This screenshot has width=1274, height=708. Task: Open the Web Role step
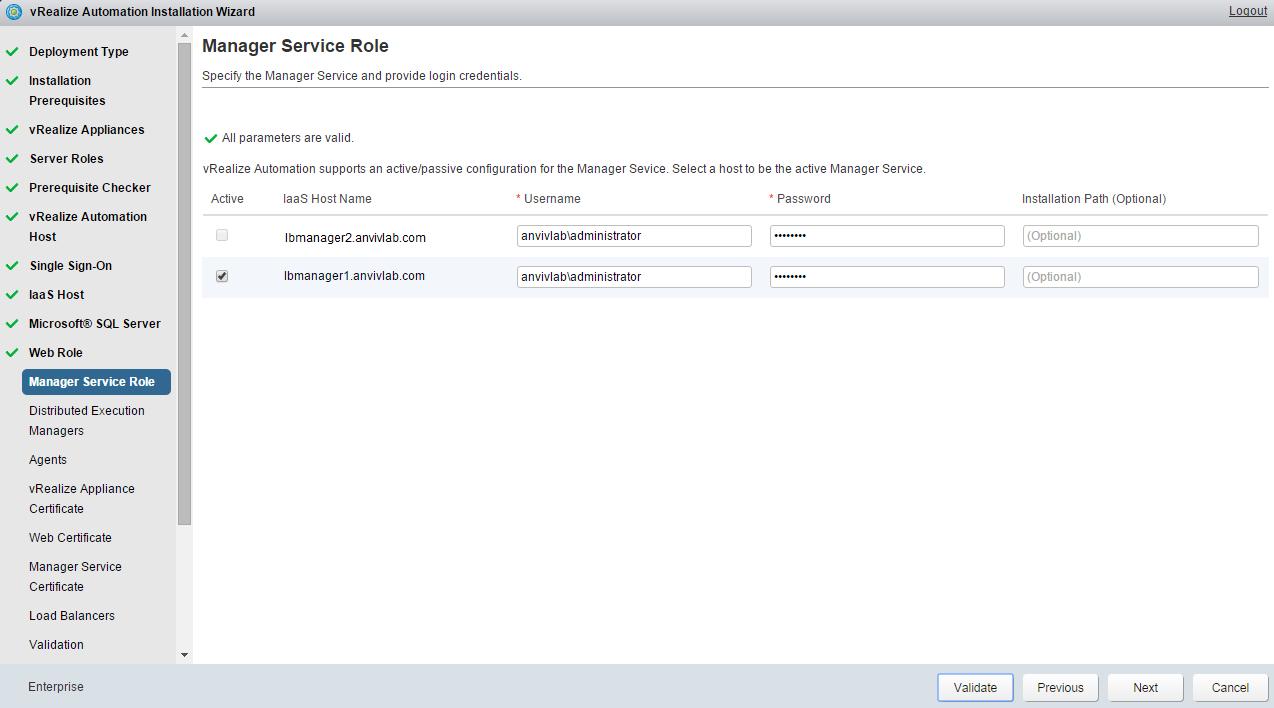pos(56,353)
